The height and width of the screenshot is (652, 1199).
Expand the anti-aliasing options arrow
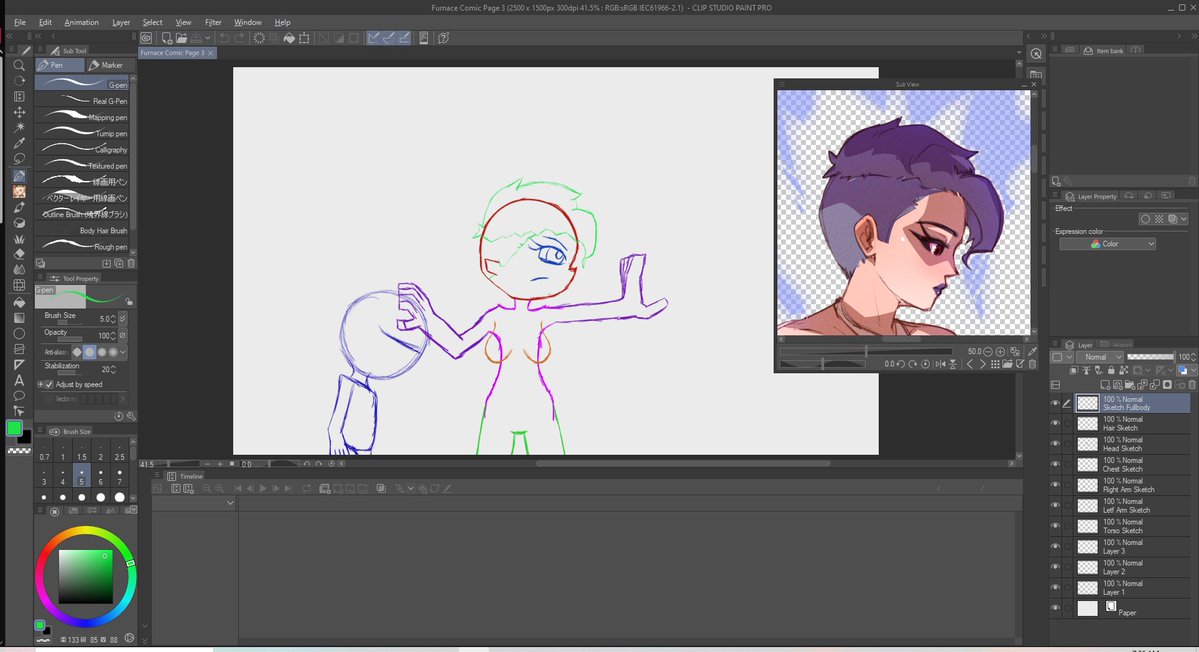[122, 352]
